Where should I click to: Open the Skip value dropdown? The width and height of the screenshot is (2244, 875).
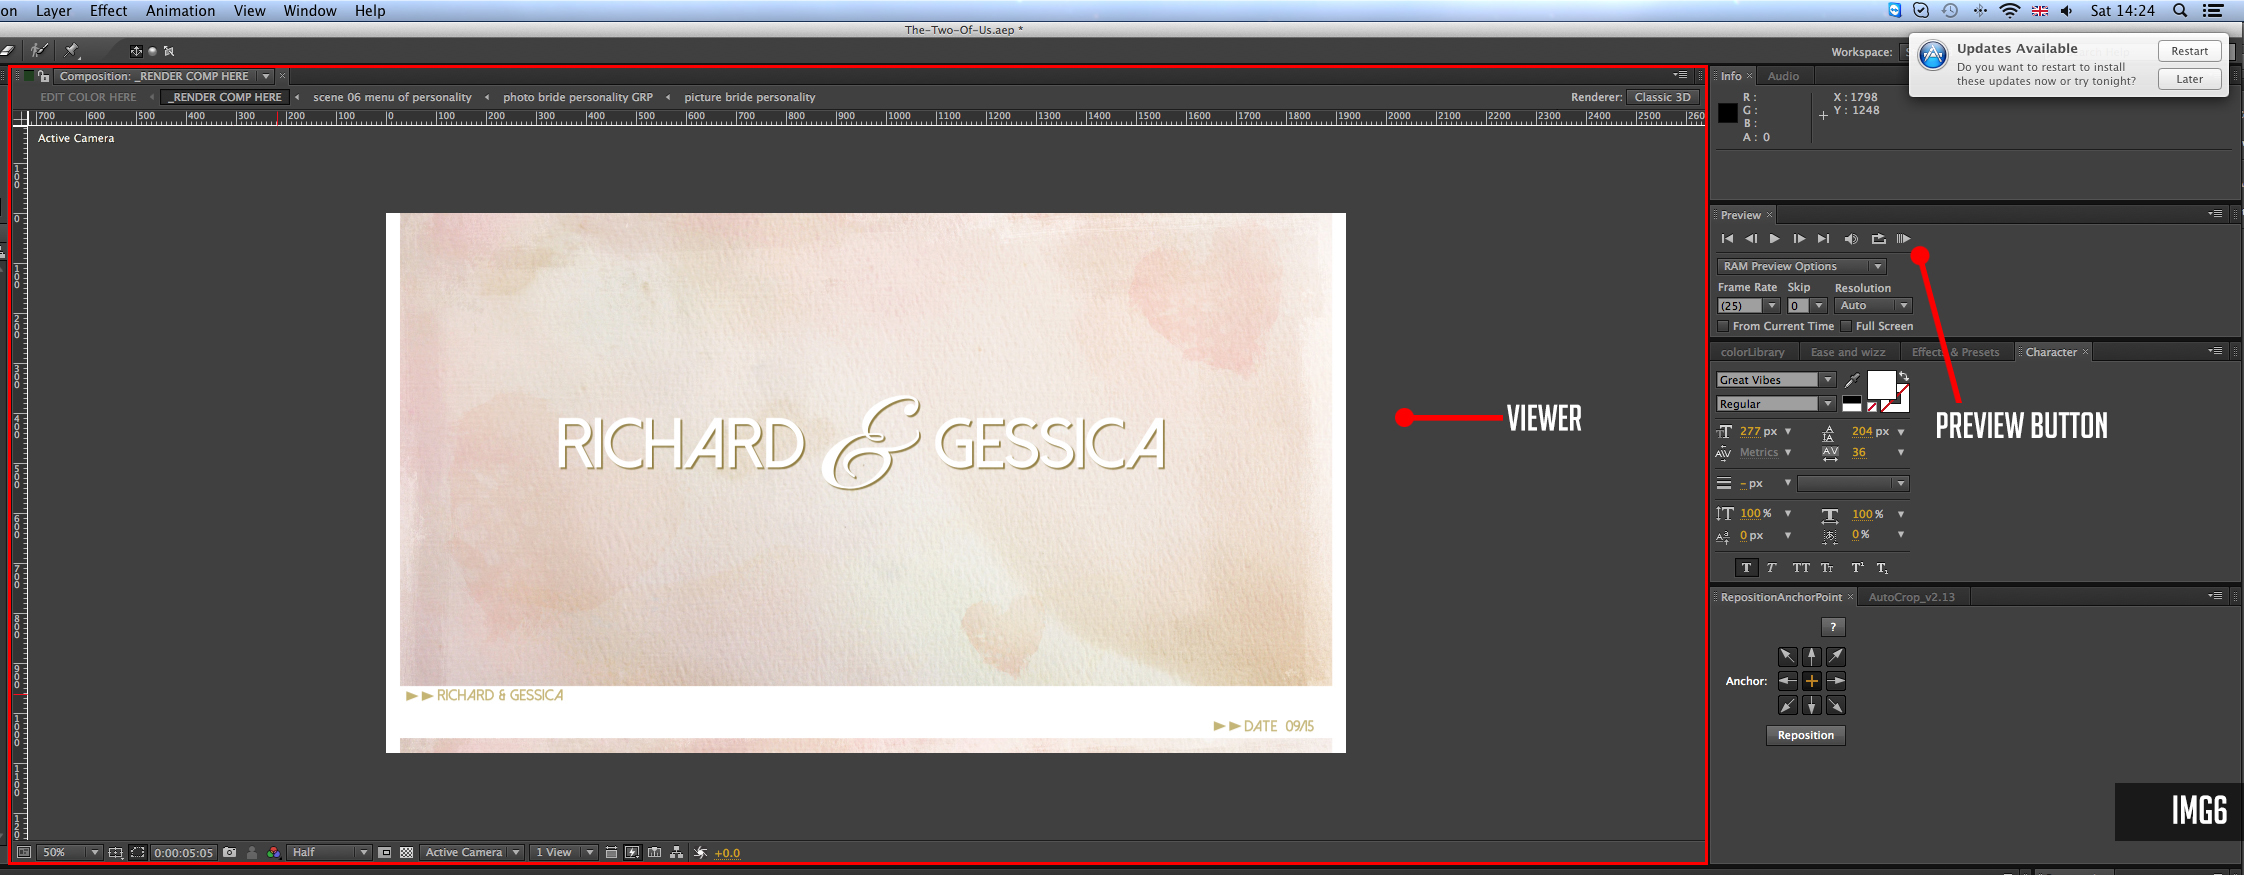1807,306
